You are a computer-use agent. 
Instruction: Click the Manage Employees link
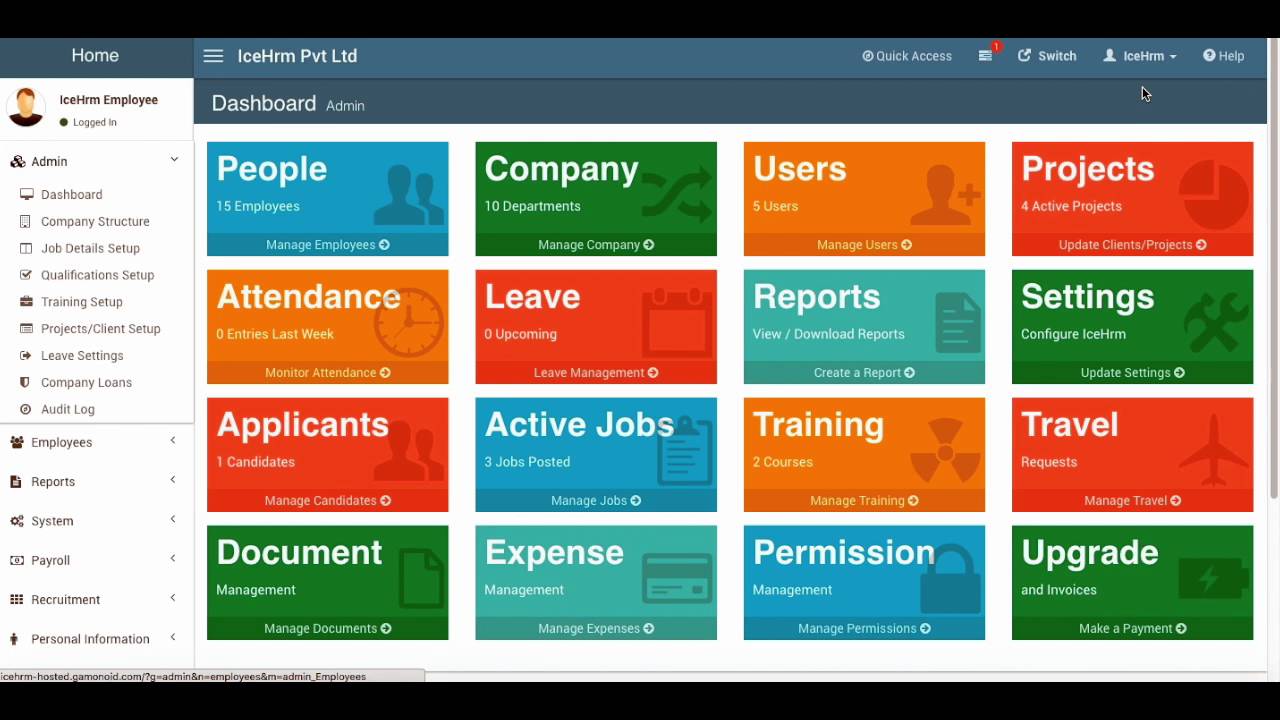pos(328,245)
